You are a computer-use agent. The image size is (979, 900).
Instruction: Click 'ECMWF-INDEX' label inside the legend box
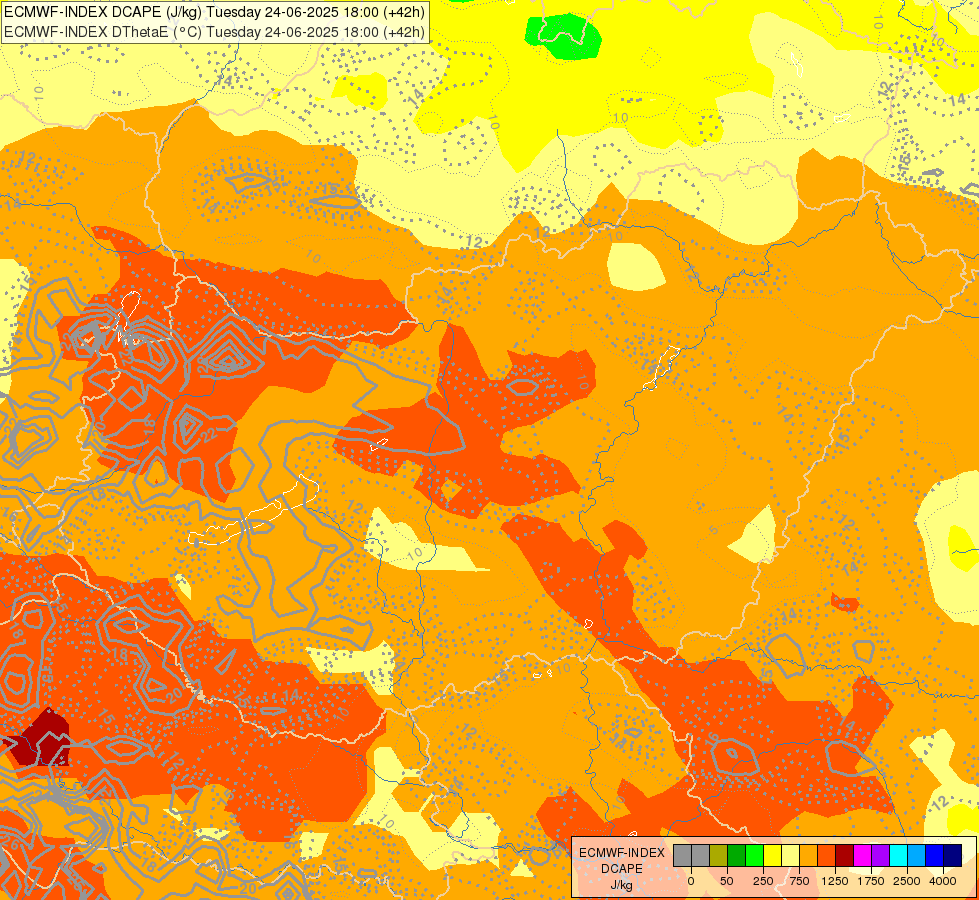(622, 853)
